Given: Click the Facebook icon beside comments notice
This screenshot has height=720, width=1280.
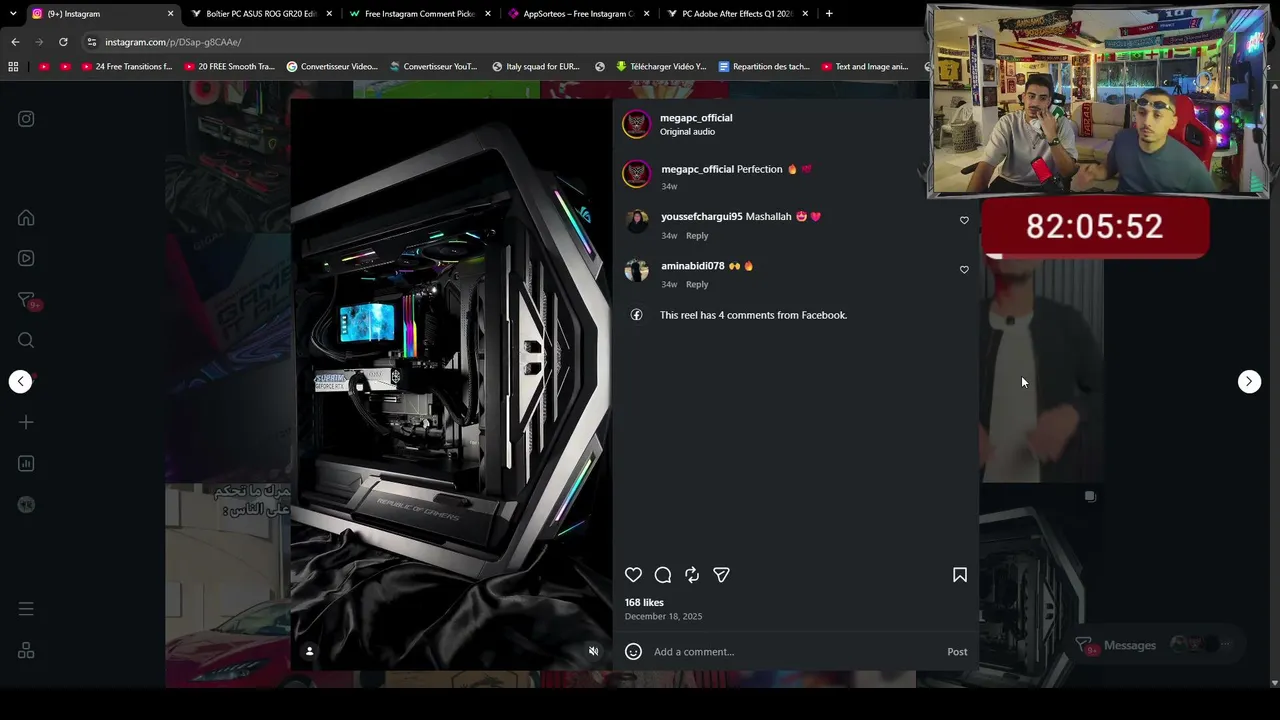Looking at the screenshot, I should click(636, 315).
